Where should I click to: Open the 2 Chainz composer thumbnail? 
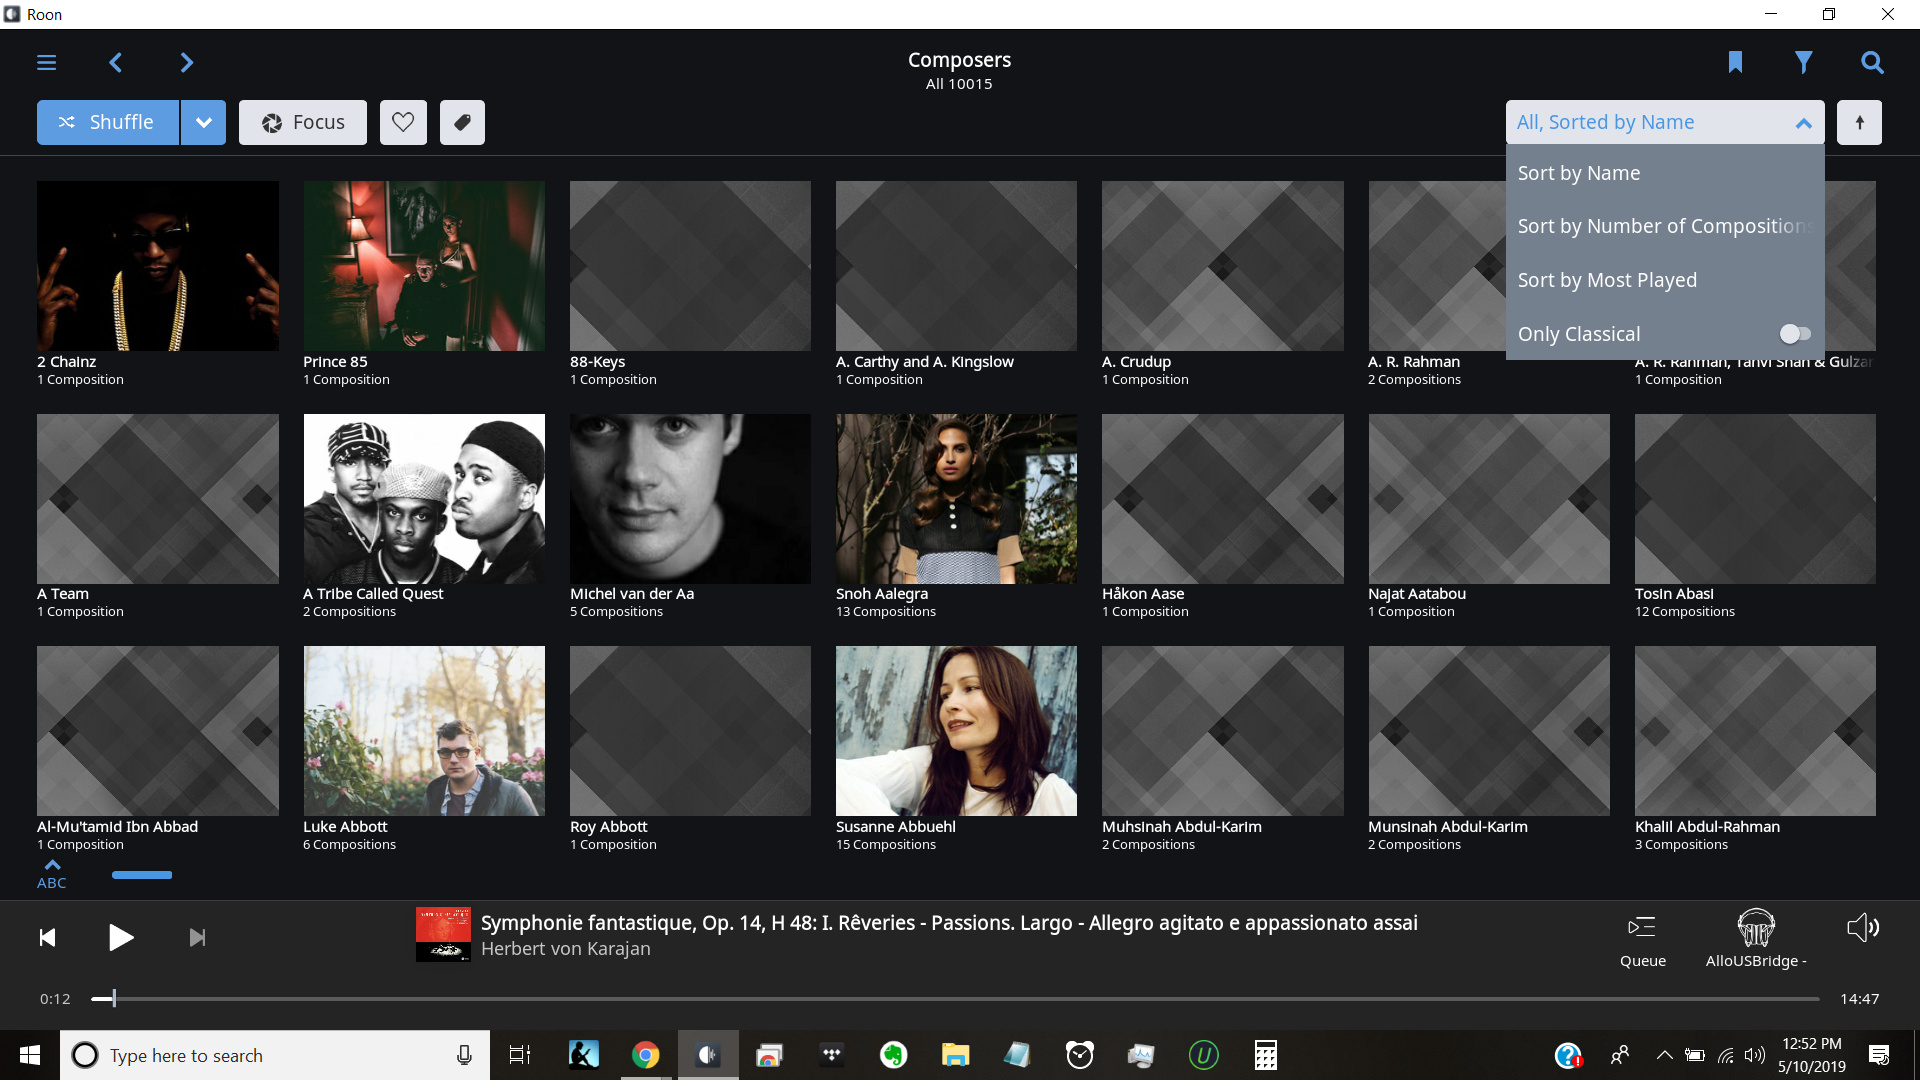tap(158, 265)
